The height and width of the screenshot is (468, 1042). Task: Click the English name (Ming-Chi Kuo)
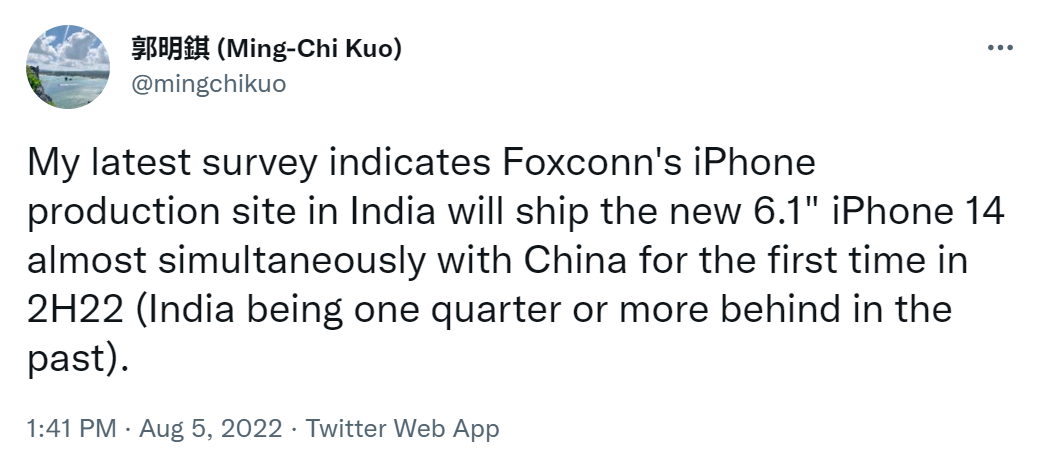[x=310, y=49]
